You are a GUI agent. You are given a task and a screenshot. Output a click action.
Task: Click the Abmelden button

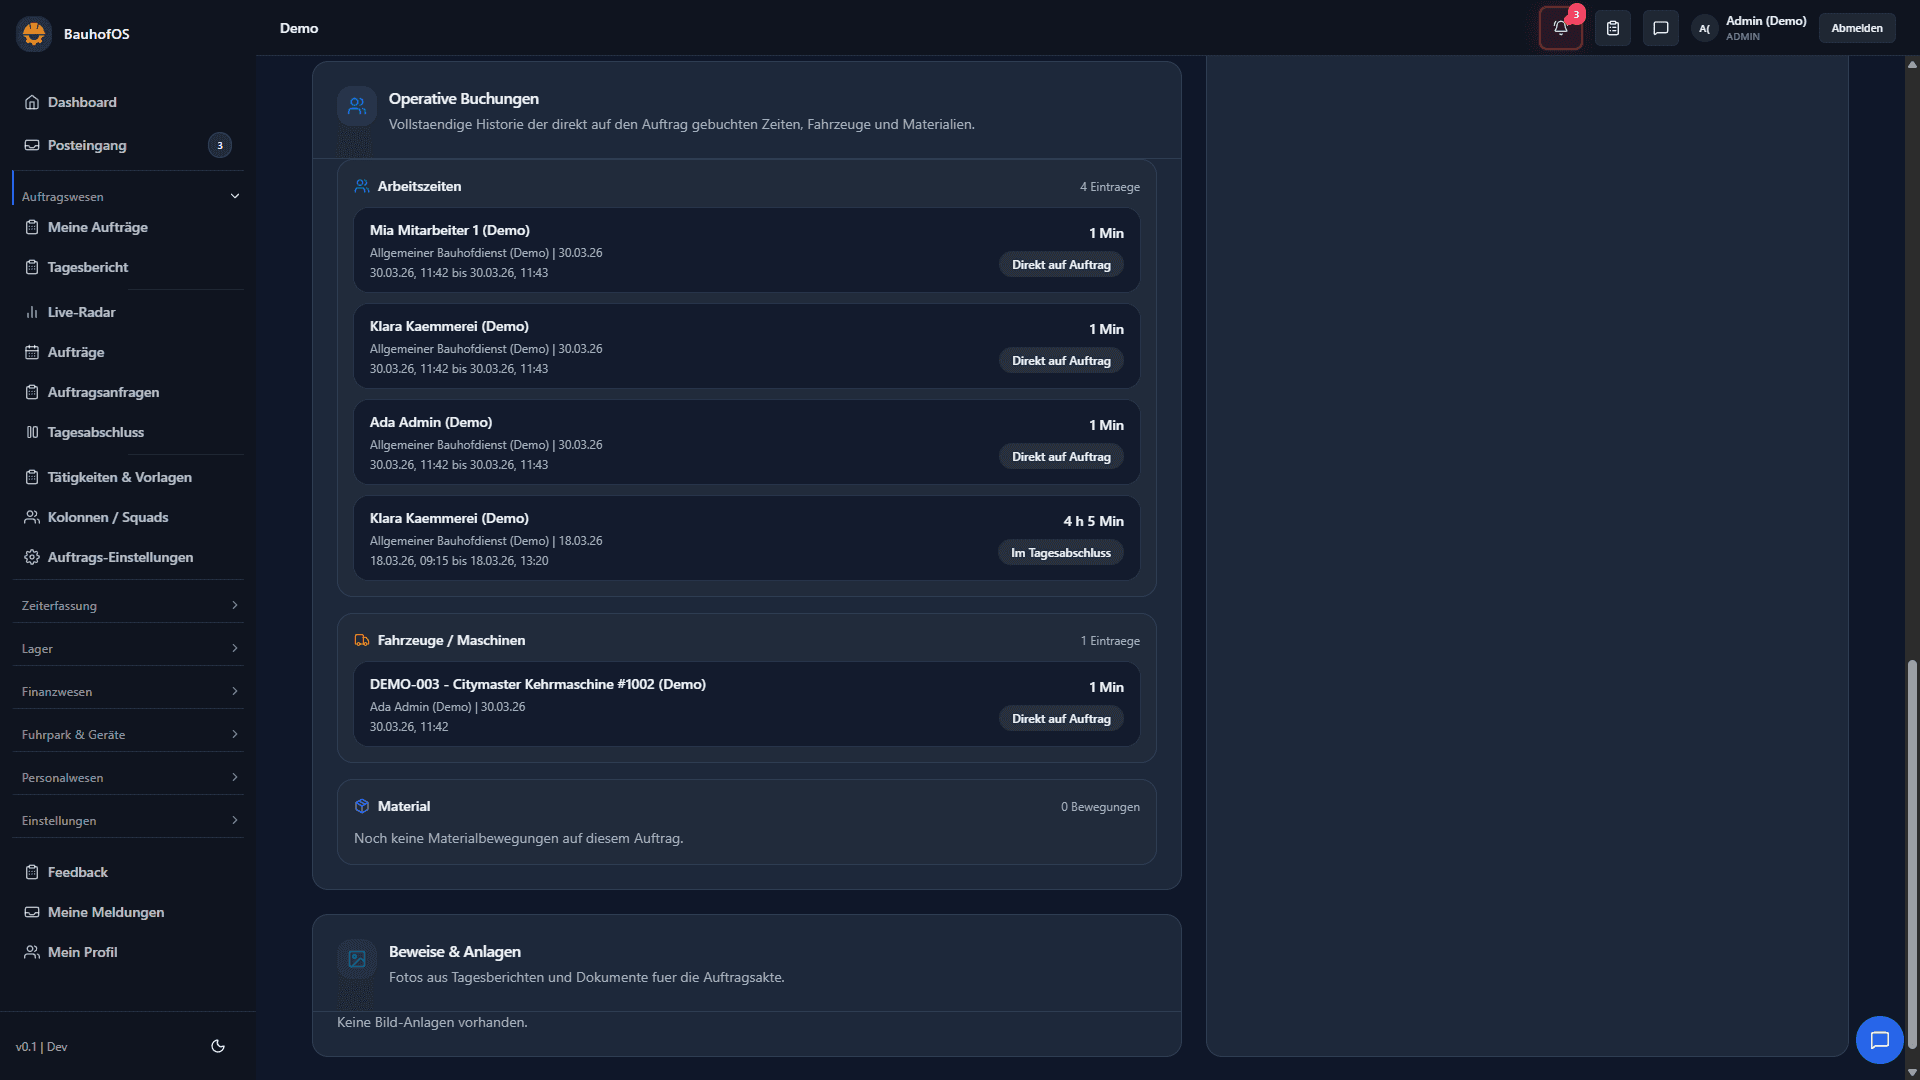pyautogui.click(x=1857, y=28)
